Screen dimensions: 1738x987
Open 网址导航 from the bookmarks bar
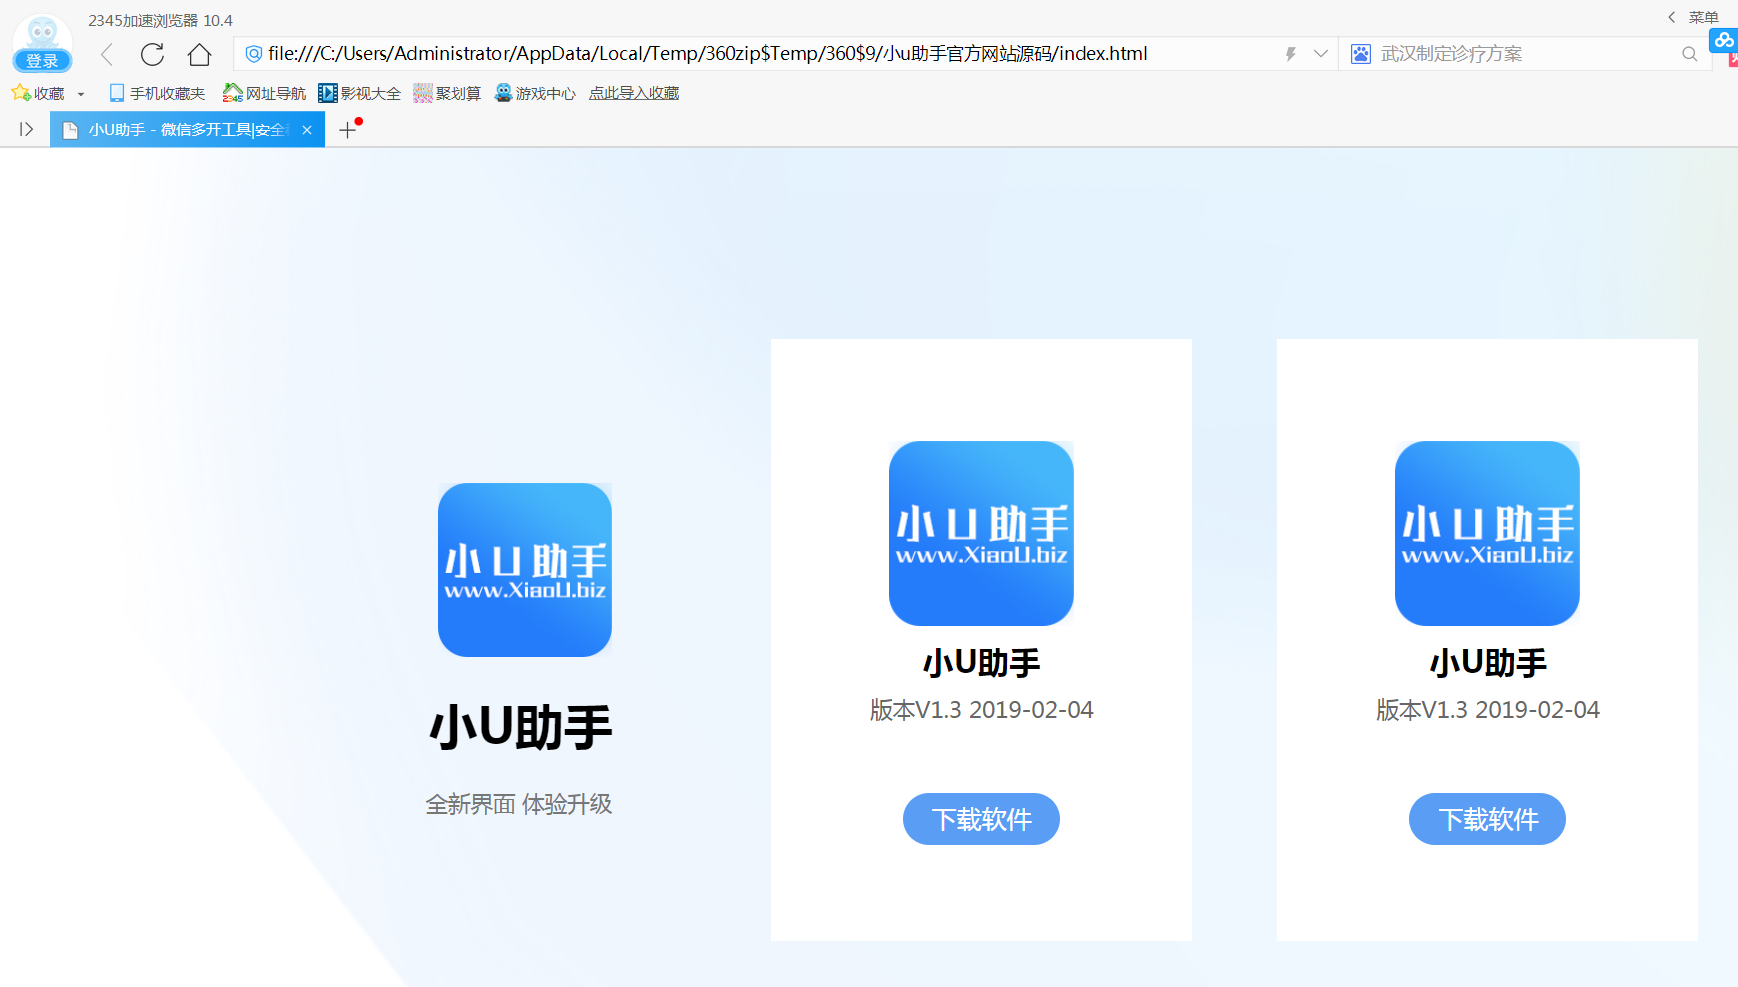tap(263, 92)
